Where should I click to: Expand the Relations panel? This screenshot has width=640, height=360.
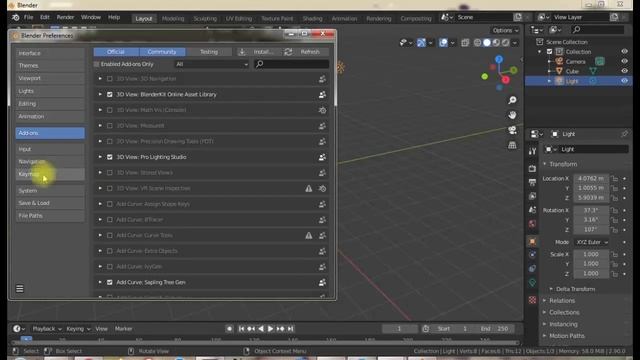[562, 300]
